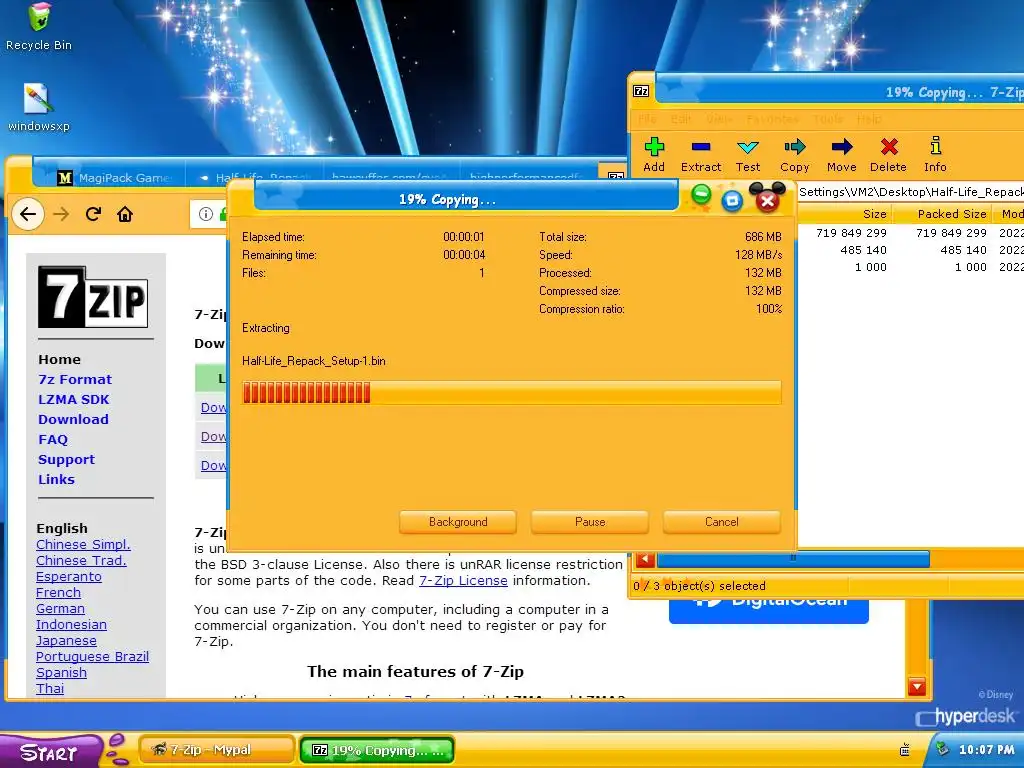This screenshot has width=1024, height=768.
Task: Open the MagiPack Games browser tab
Action: pos(114,177)
